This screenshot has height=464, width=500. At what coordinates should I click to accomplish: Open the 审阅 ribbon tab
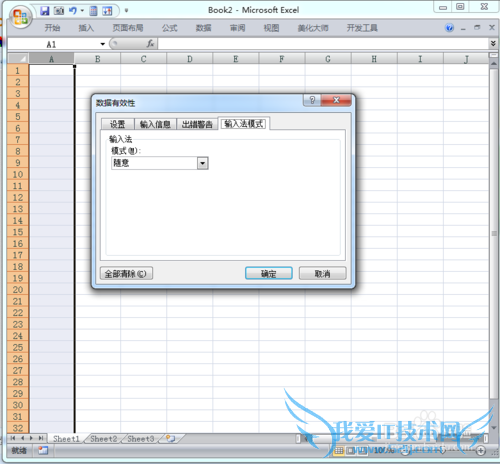point(237,28)
